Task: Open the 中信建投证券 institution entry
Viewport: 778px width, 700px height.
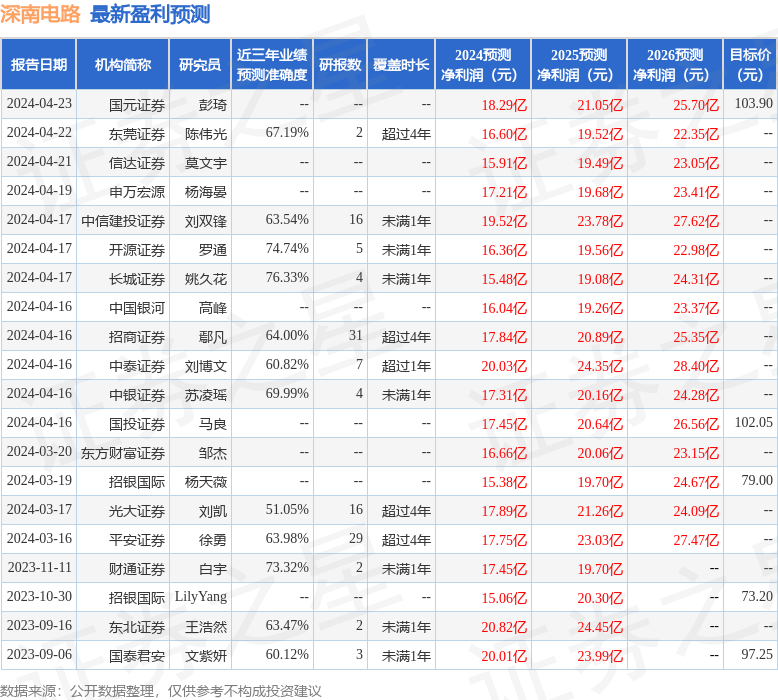Action: (123, 220)
